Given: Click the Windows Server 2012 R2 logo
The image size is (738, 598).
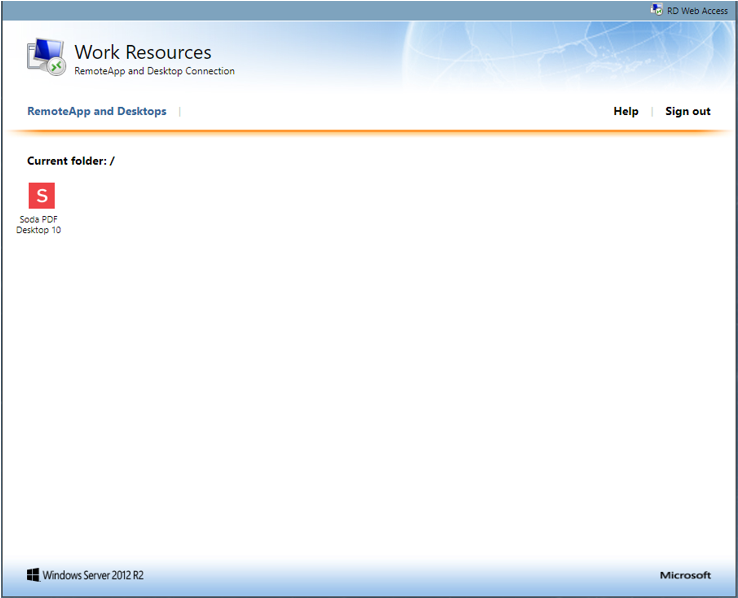Looking at the screenshot, I should (x=85, y=575).
